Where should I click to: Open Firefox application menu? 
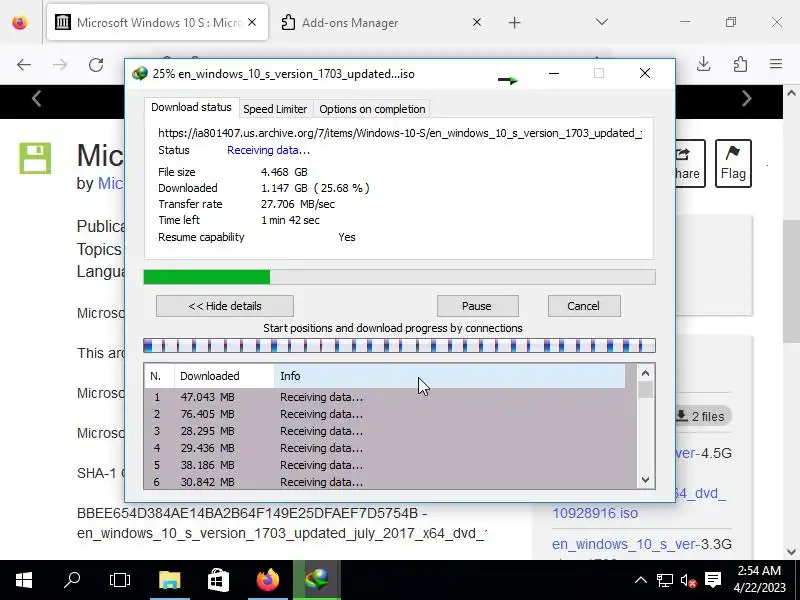point(776,64)
